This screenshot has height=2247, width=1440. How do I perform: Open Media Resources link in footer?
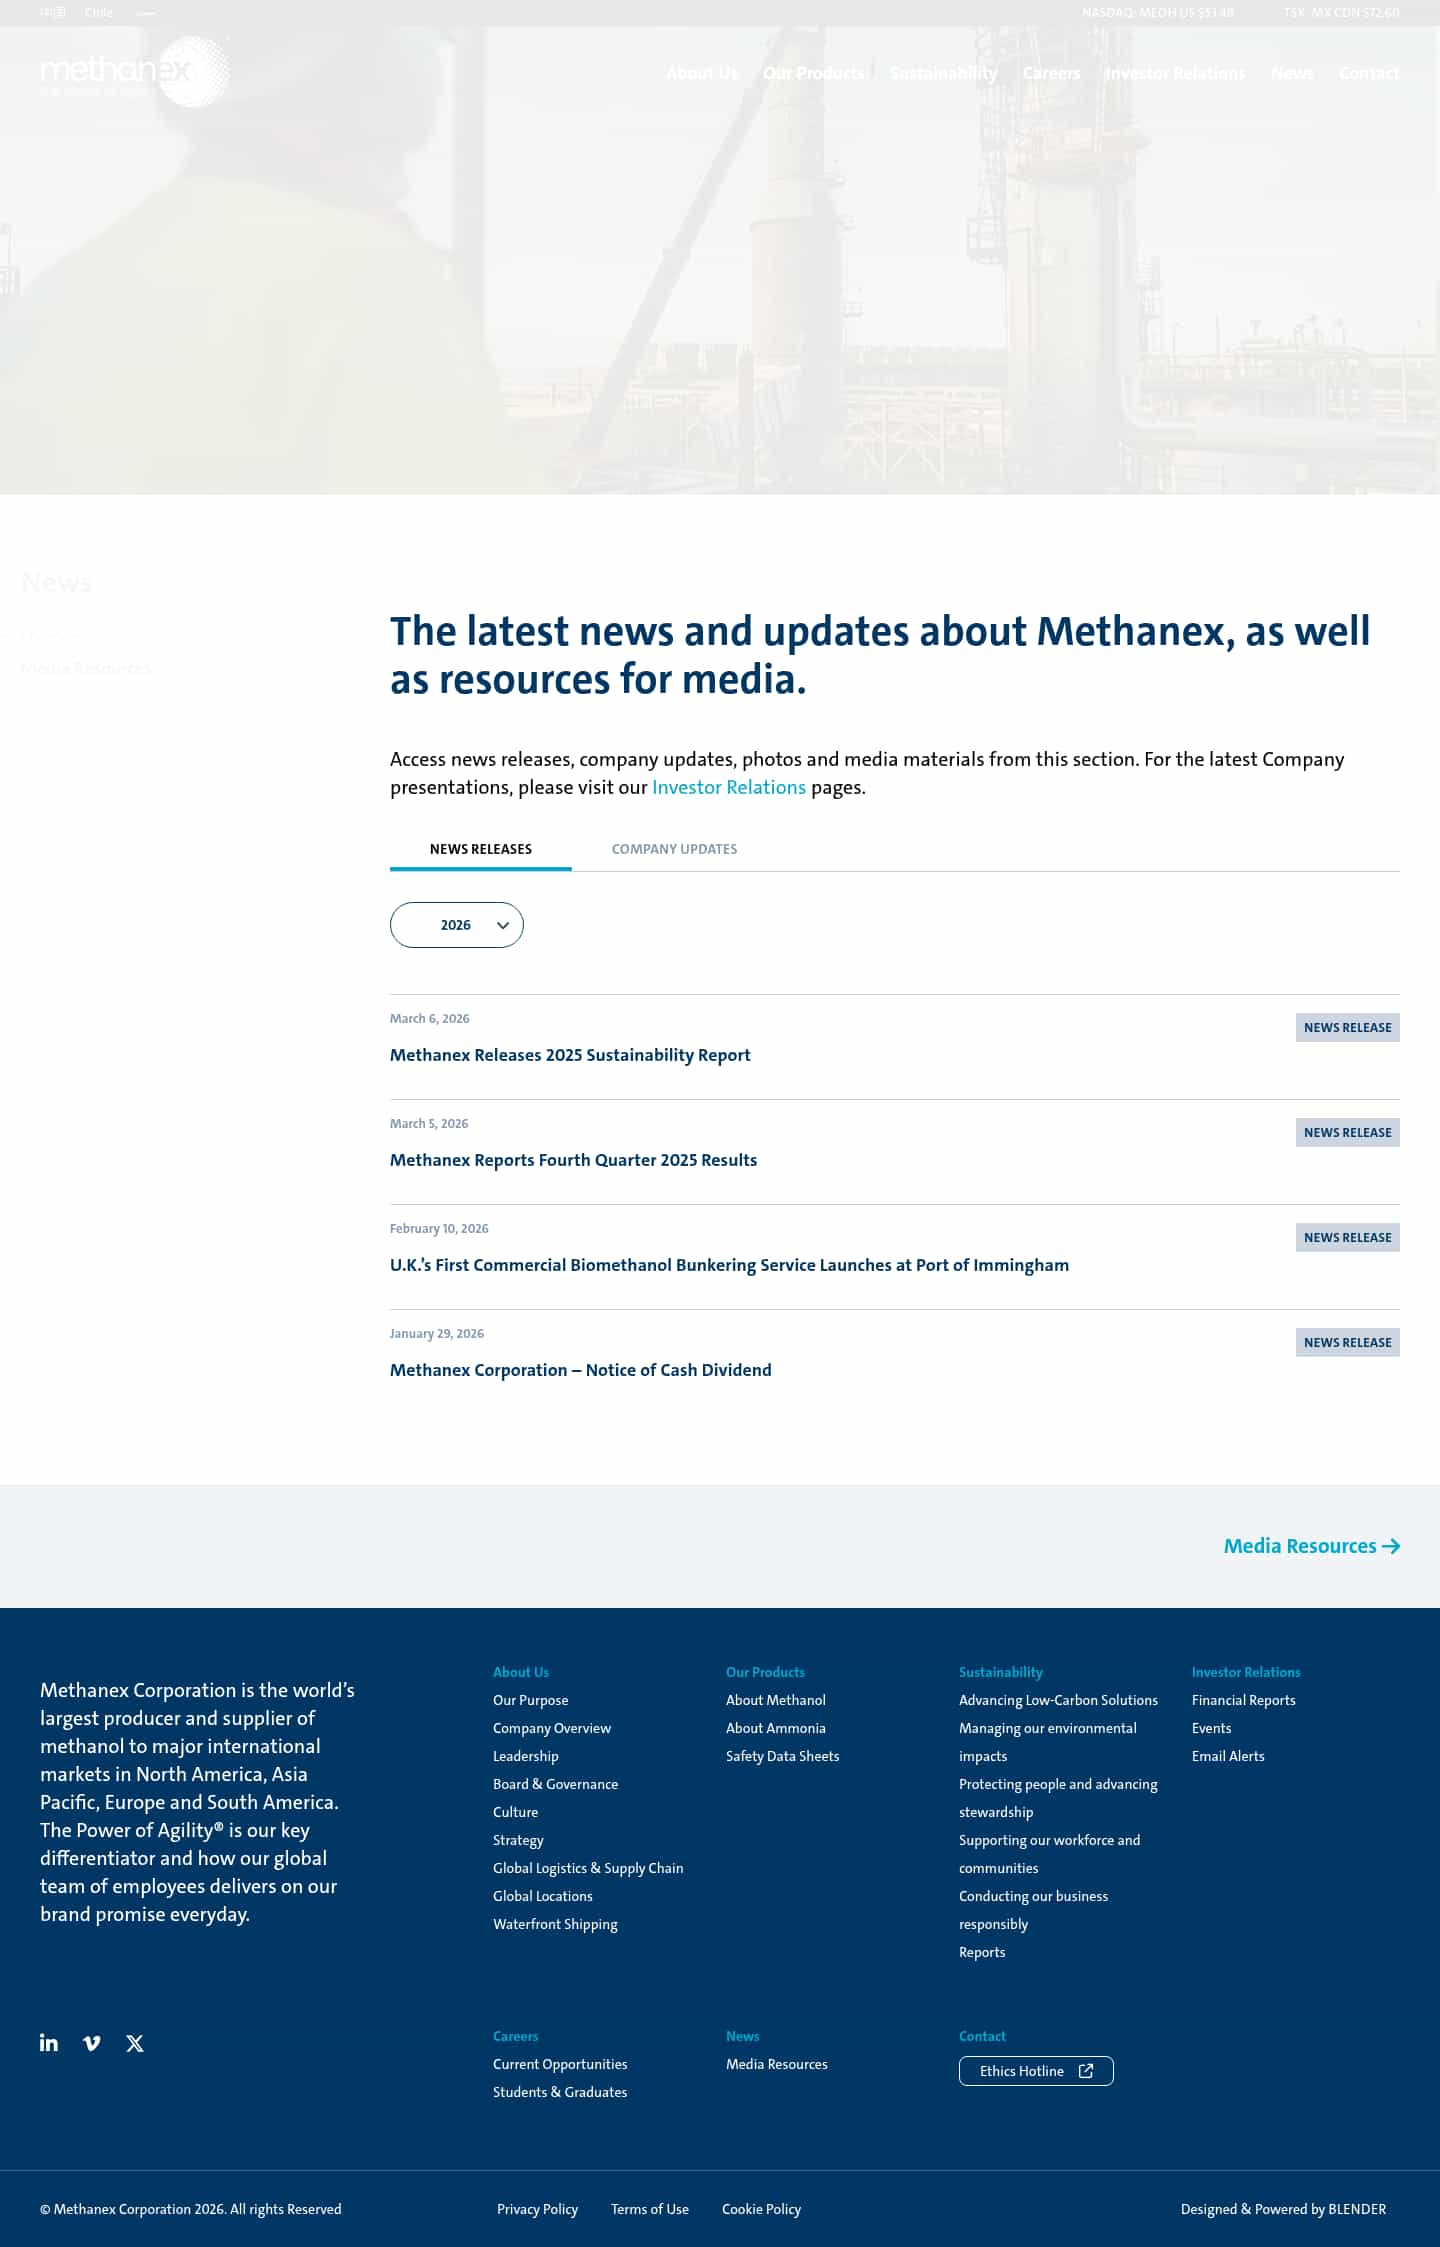click(x=777, y=2064)
